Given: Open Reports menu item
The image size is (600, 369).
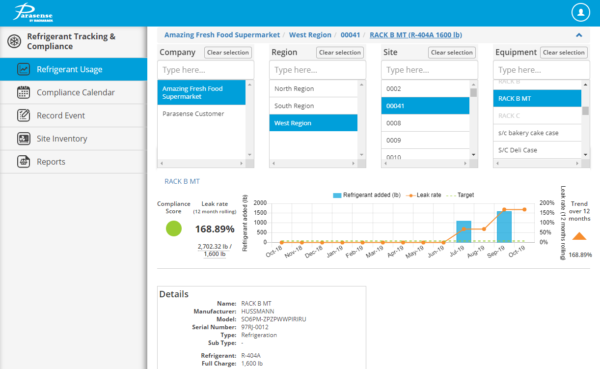Looking at the screenshot, I should 73,162.
